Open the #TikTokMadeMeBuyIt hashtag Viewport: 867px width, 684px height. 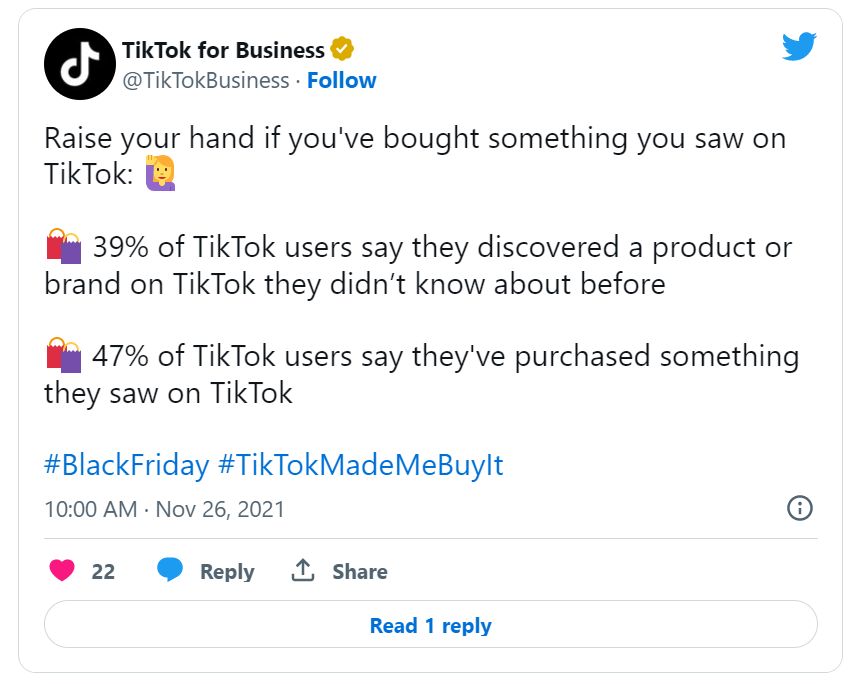point(360,465)
